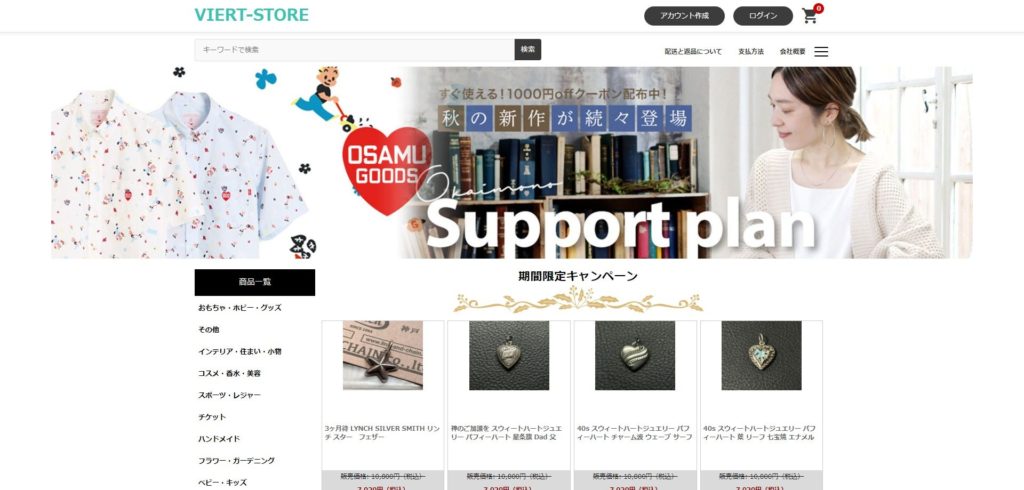This screenshot has width=1024, height=490.
Task: Open the hamburger menu icon
Action: (x=821, y=52)
